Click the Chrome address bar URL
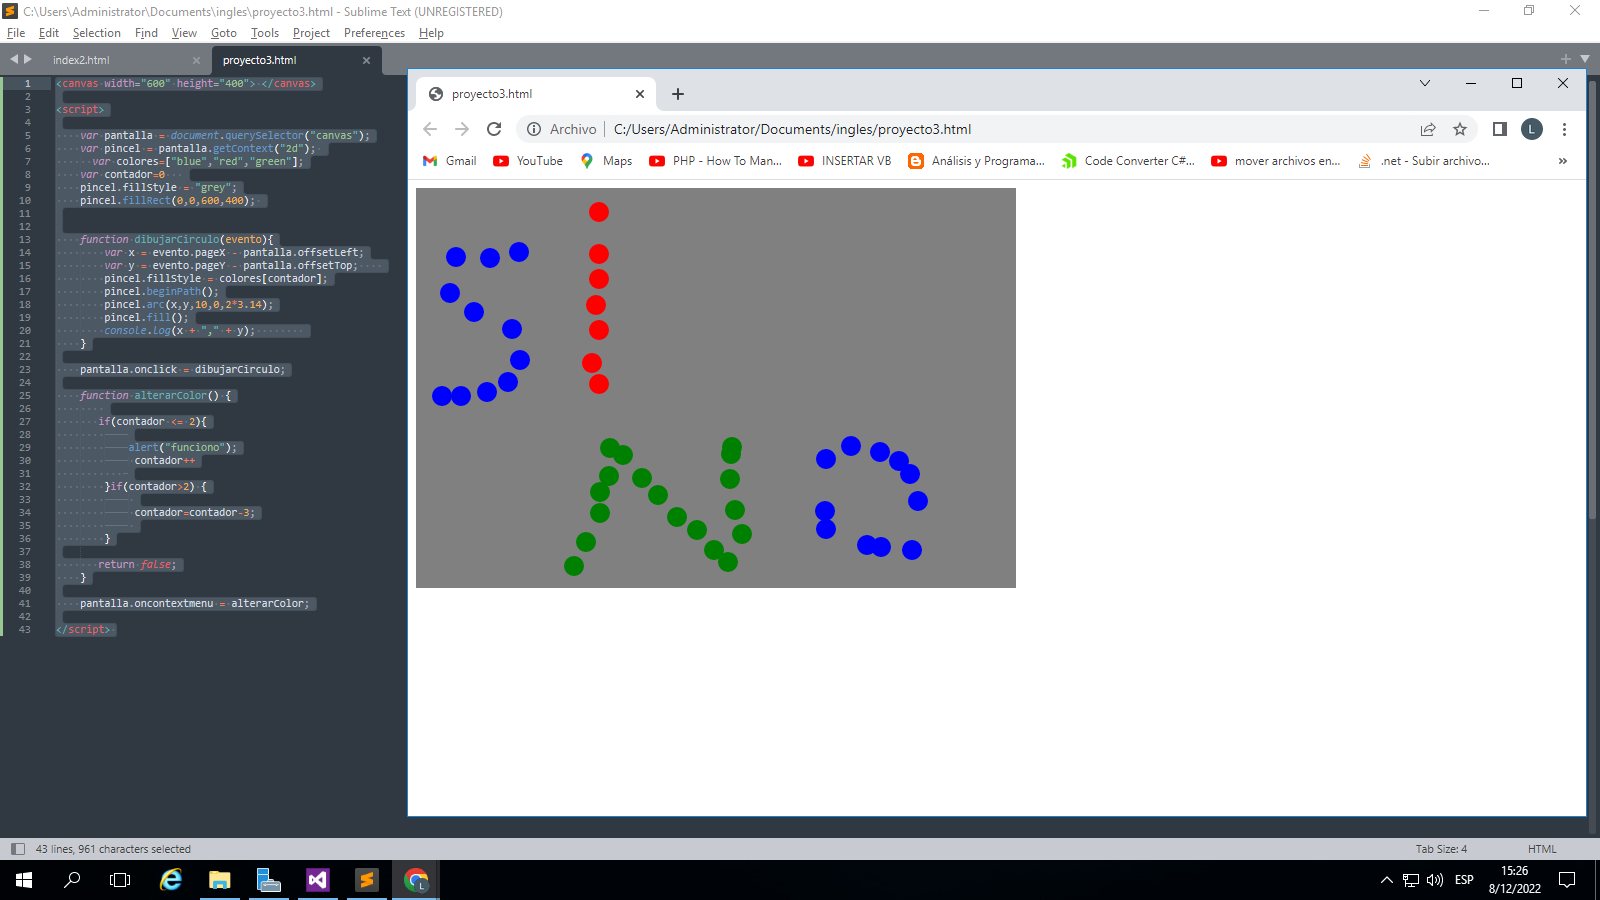 click(x=792, y=129)
